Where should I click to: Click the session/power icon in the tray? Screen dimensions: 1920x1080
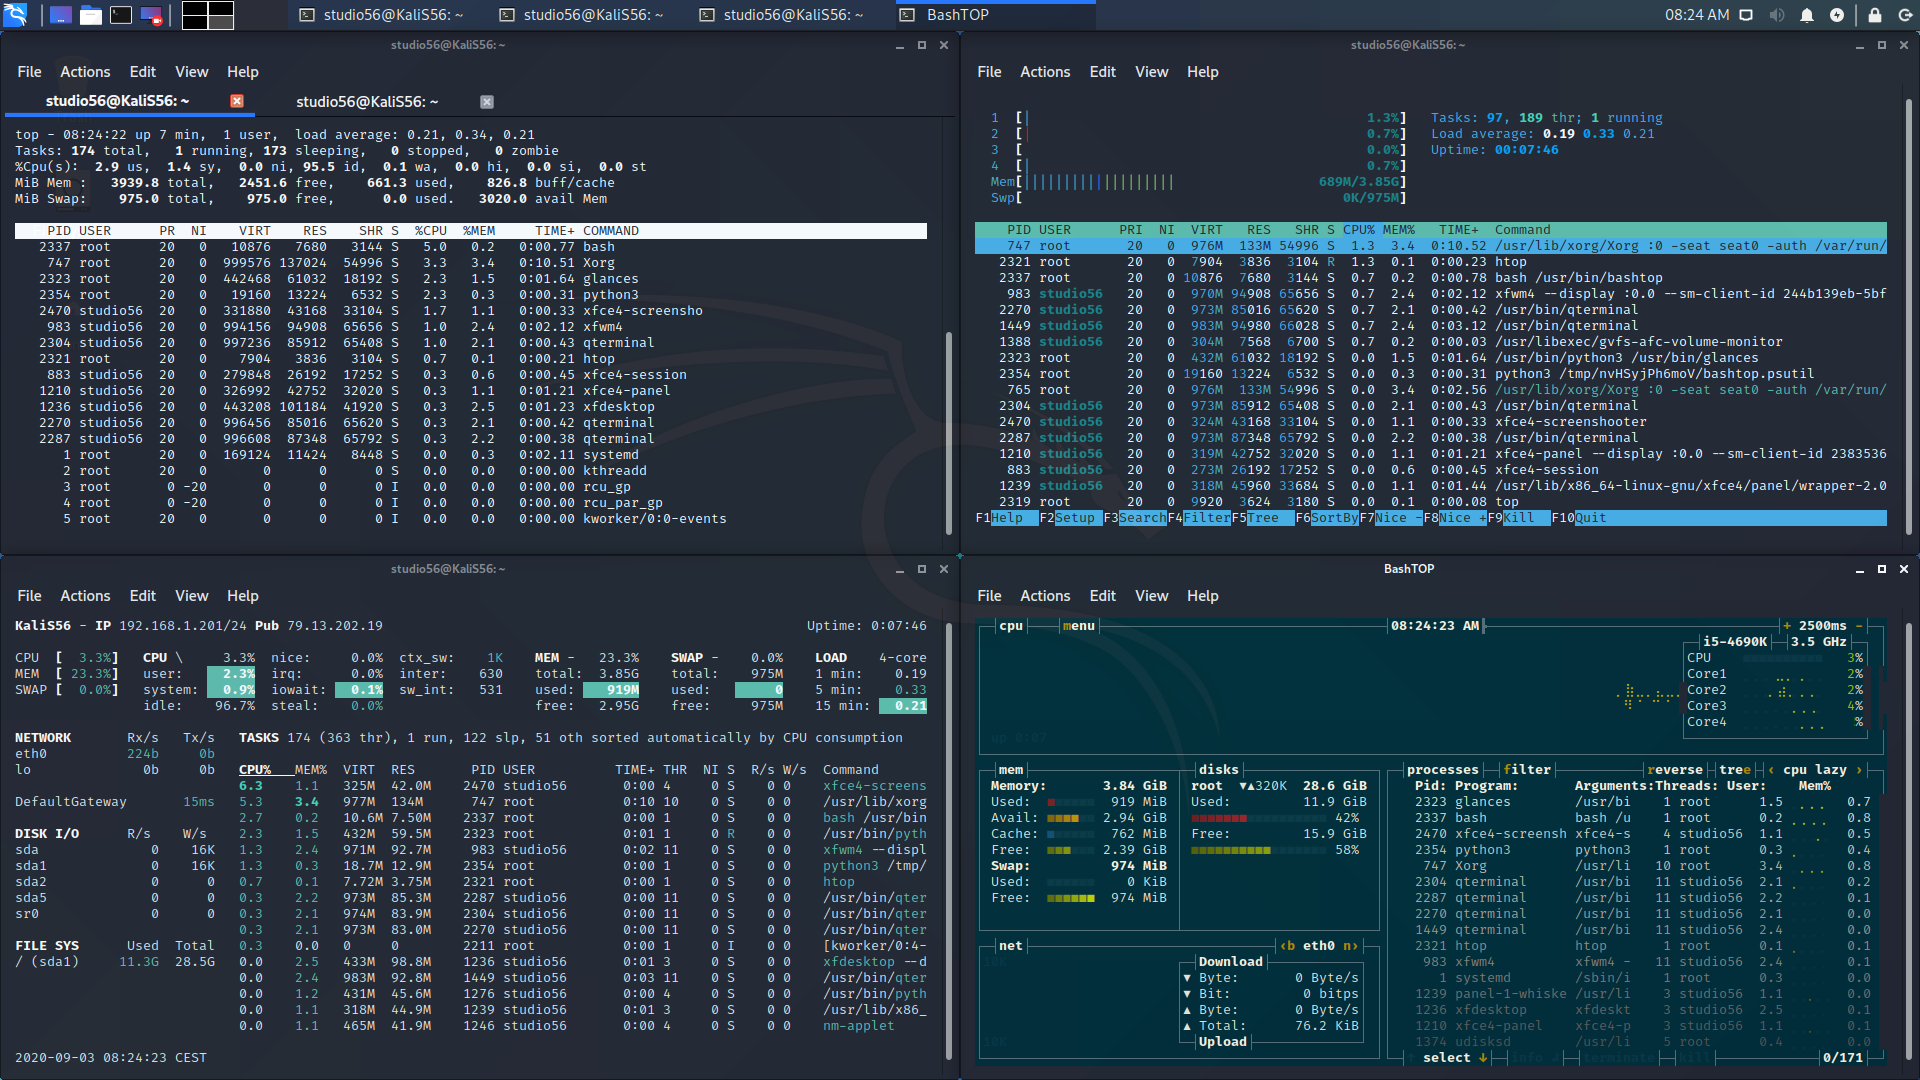click(x=1907, y=16)
